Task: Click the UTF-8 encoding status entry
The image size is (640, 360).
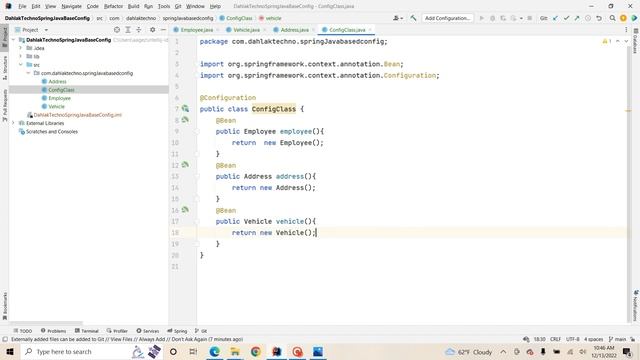Action: click(573, 339)
